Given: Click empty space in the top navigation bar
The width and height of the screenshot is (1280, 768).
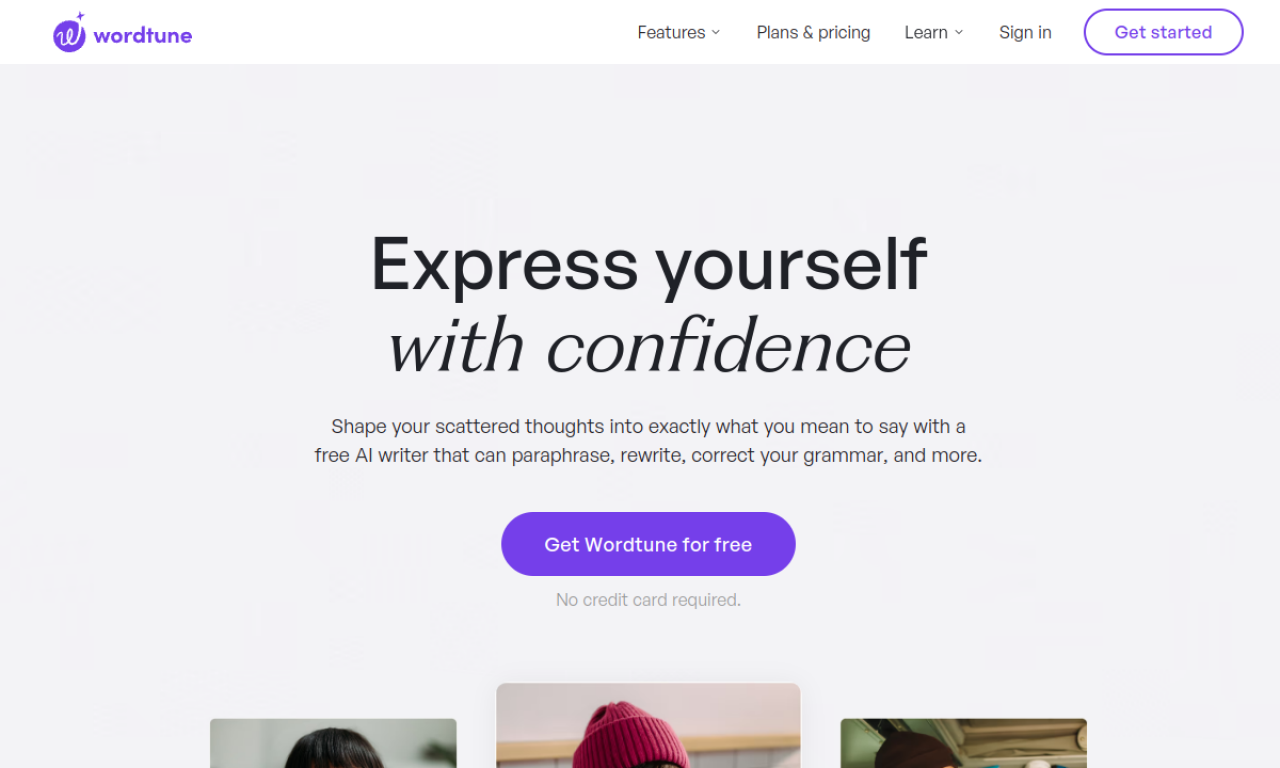Looking at the screenshot, I should click(400, 32).
